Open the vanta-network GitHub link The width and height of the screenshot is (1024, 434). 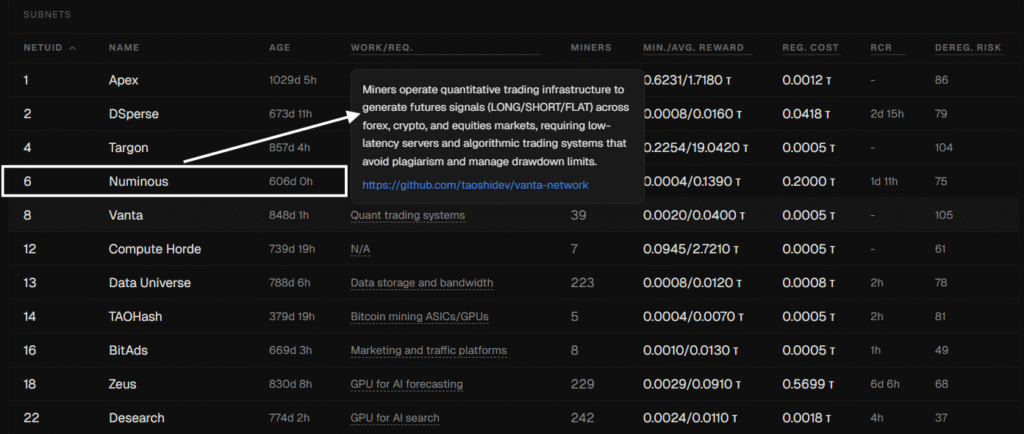tap(475, 185)
